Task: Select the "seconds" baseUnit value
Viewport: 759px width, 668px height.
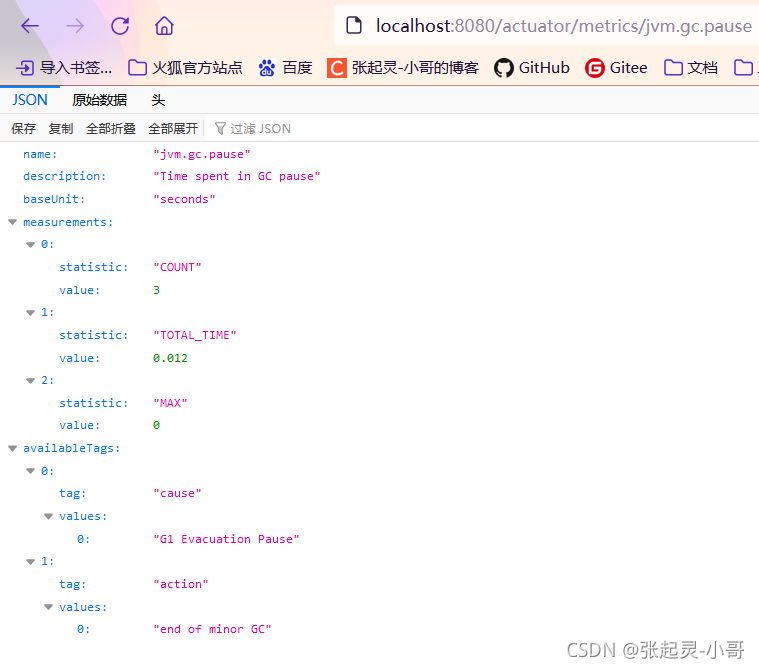Action: pos(184,199)
